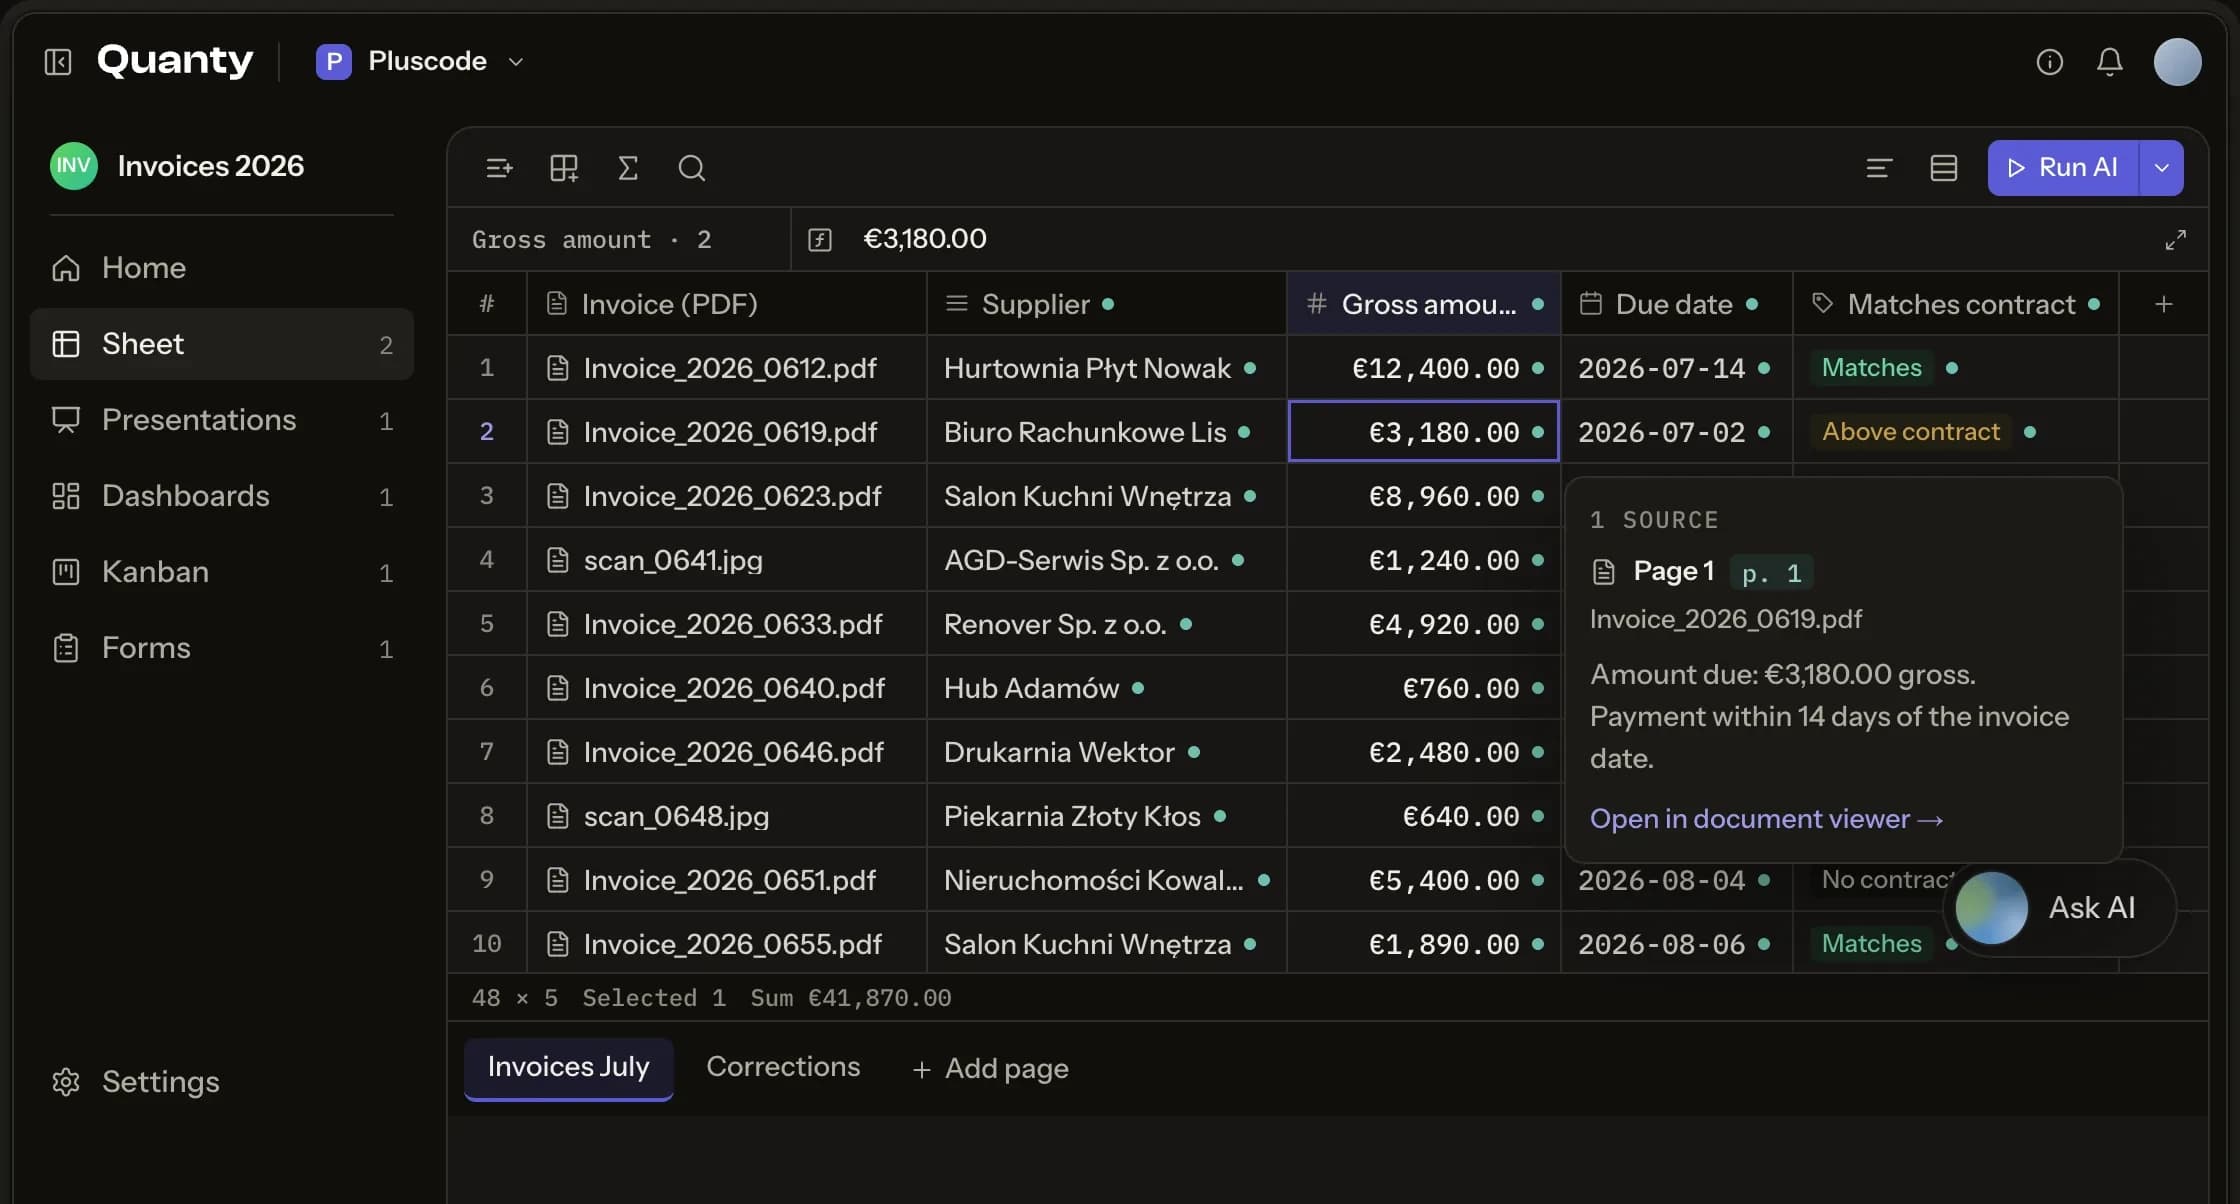The height and width of the screenshot is (1204, 2240).
Task: Open Kanban view
Action: (222, 572)
